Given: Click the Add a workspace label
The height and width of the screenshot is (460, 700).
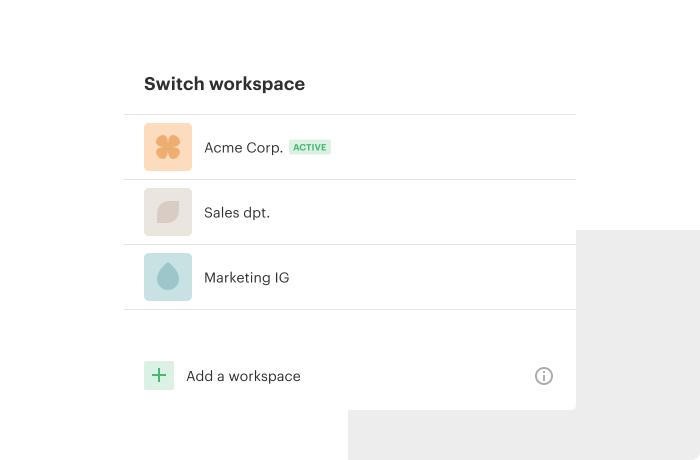Looking at the screenshot, I should [243, 376].
